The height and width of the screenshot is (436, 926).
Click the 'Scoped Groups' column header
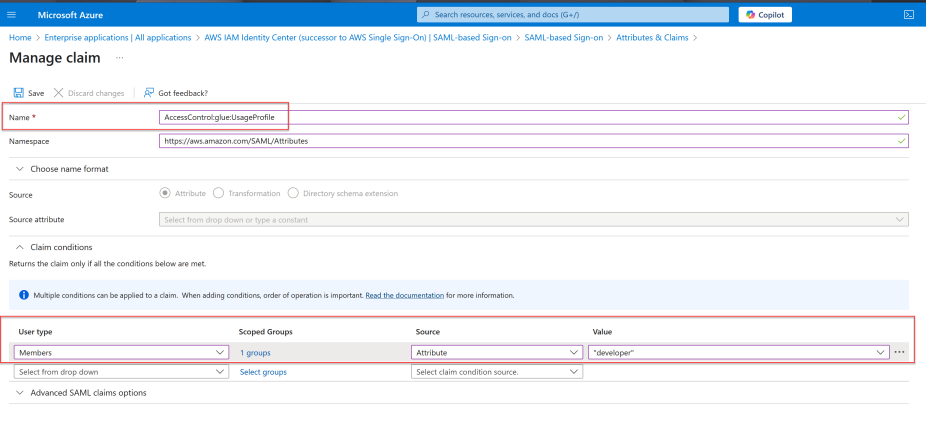tap(266, 332)
